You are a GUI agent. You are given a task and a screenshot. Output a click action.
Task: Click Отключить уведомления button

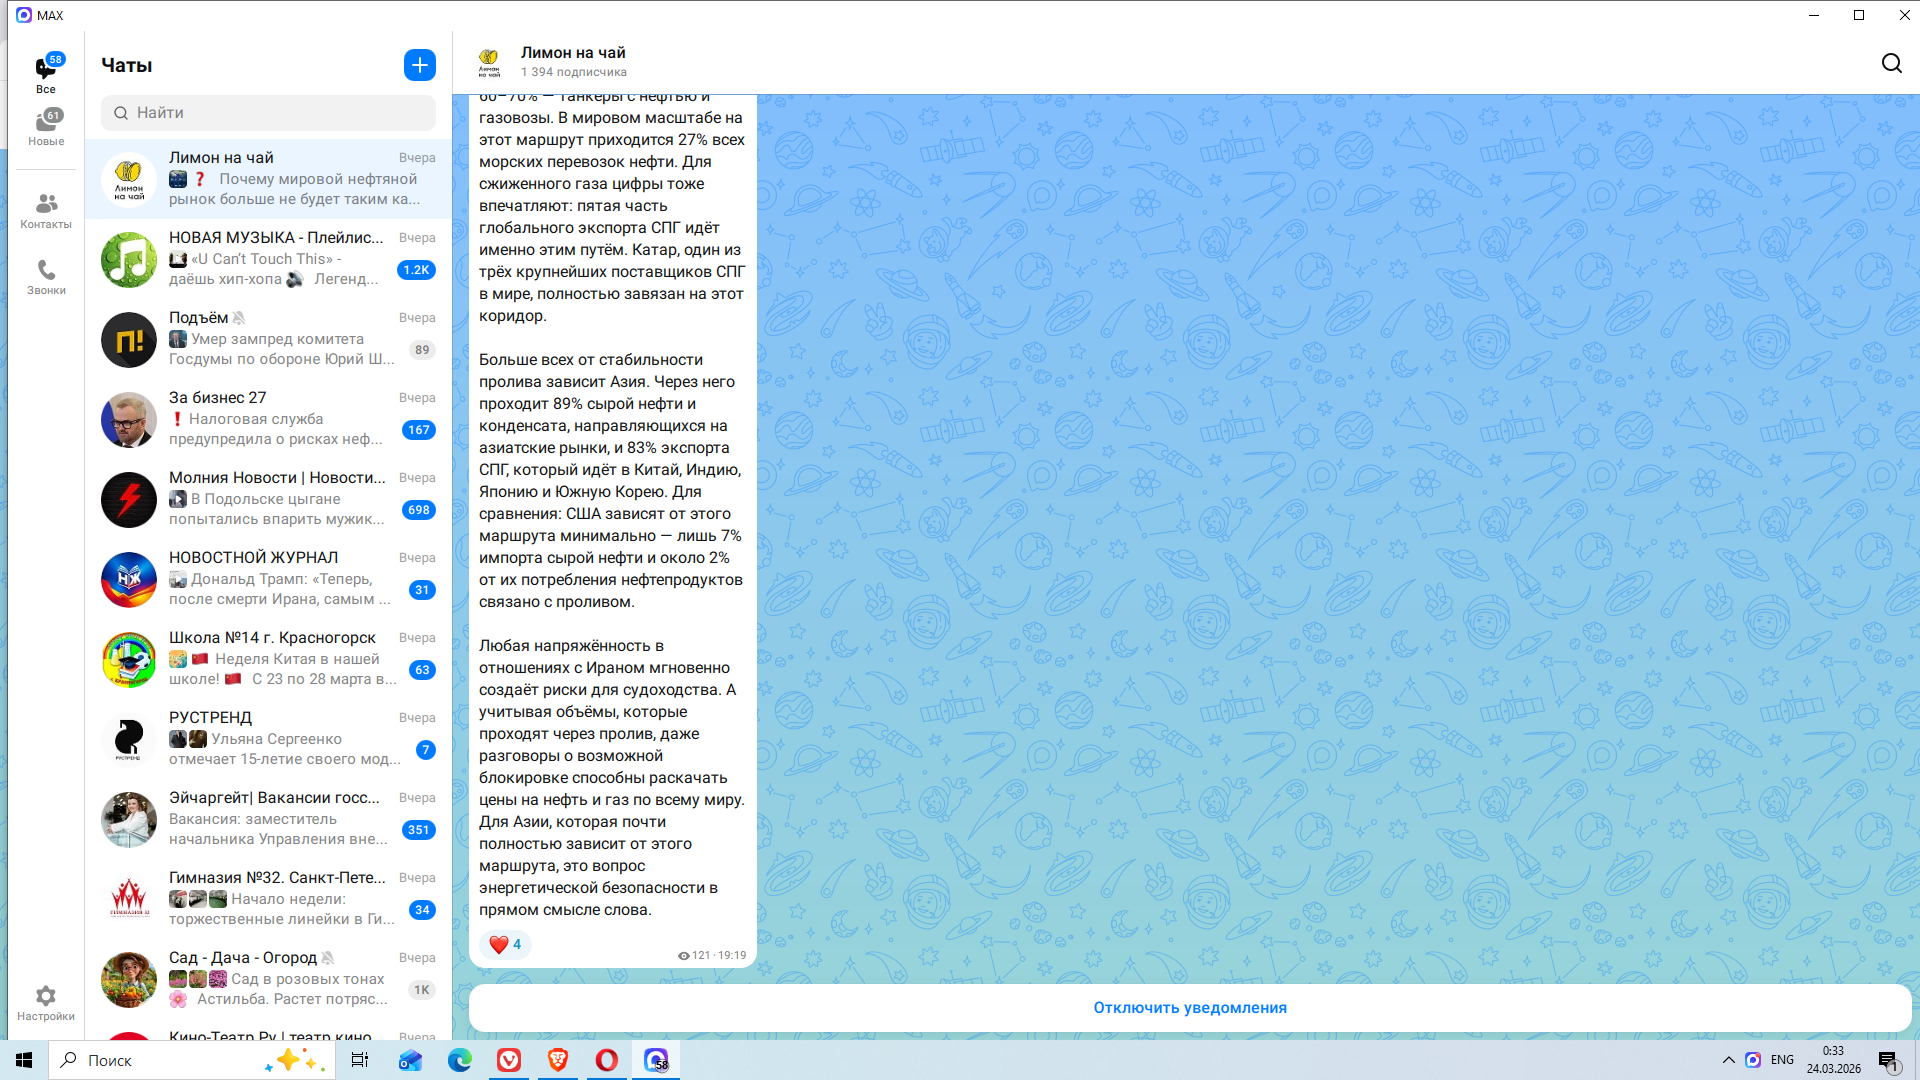click(1189, 1007)
